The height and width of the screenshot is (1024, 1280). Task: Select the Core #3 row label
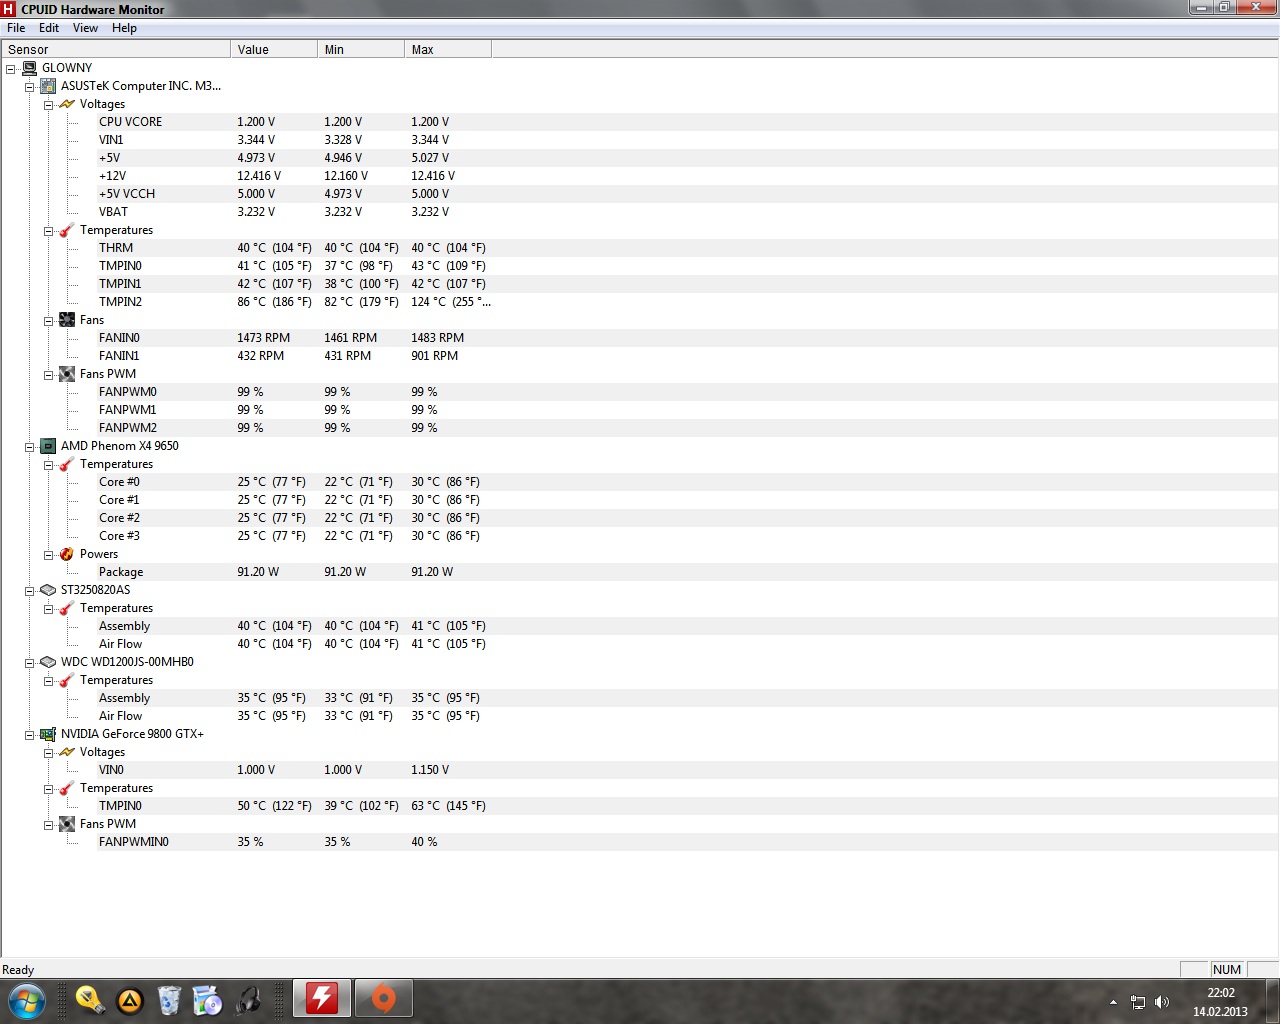coord(119,536)
